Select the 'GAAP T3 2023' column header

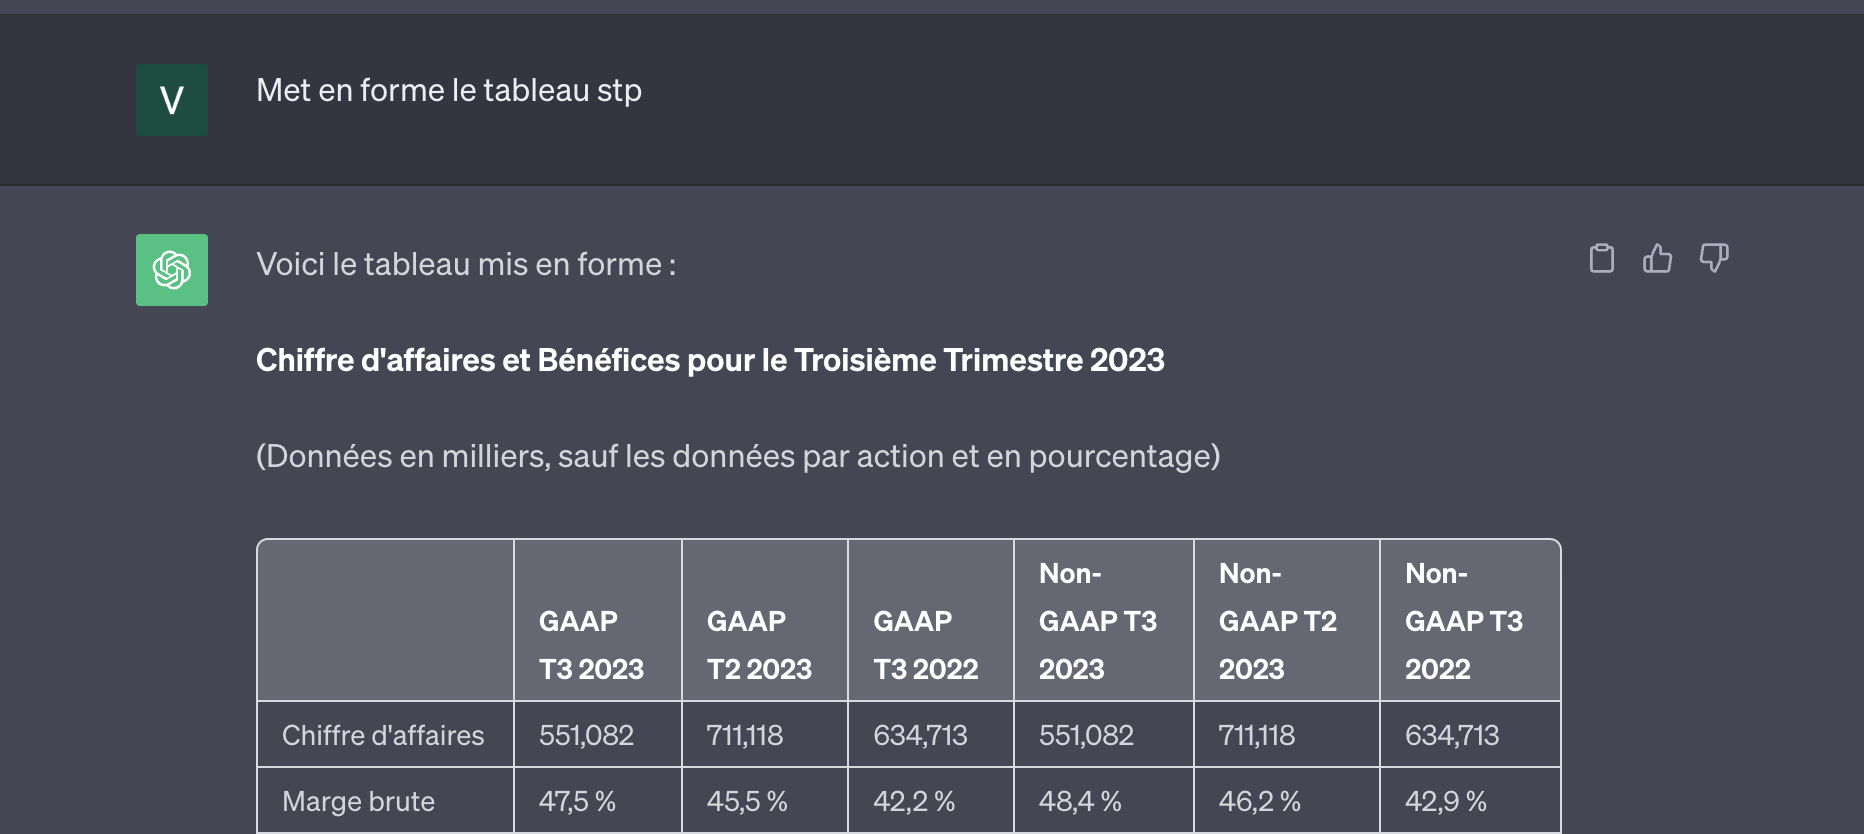pyautogui.click(x=598, y=621)
